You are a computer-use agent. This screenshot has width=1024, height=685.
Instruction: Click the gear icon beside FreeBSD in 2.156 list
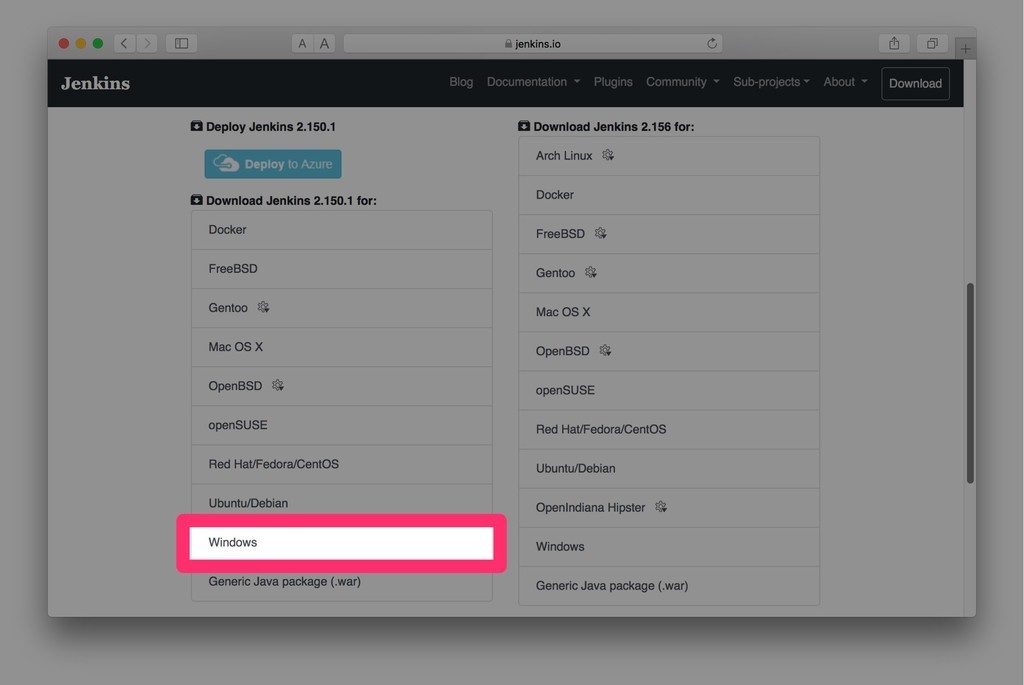601,234
